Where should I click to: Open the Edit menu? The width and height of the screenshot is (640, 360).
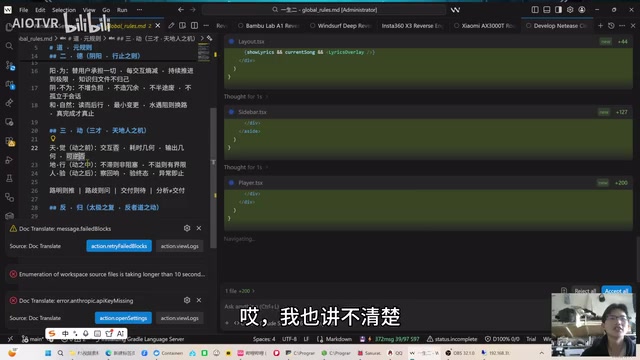click(x=40, y=10)
